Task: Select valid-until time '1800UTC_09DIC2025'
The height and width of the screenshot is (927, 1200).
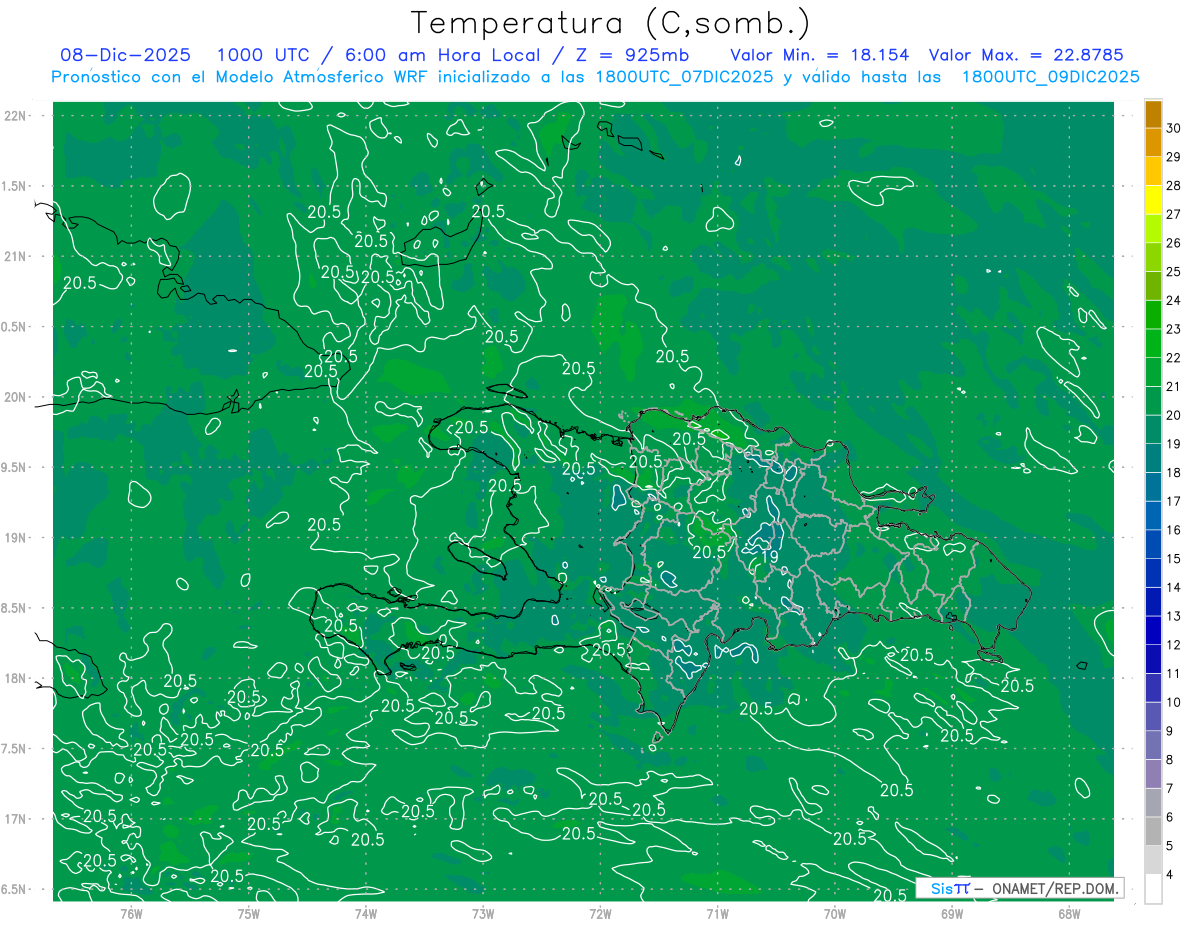Action: coord(1050,77)
